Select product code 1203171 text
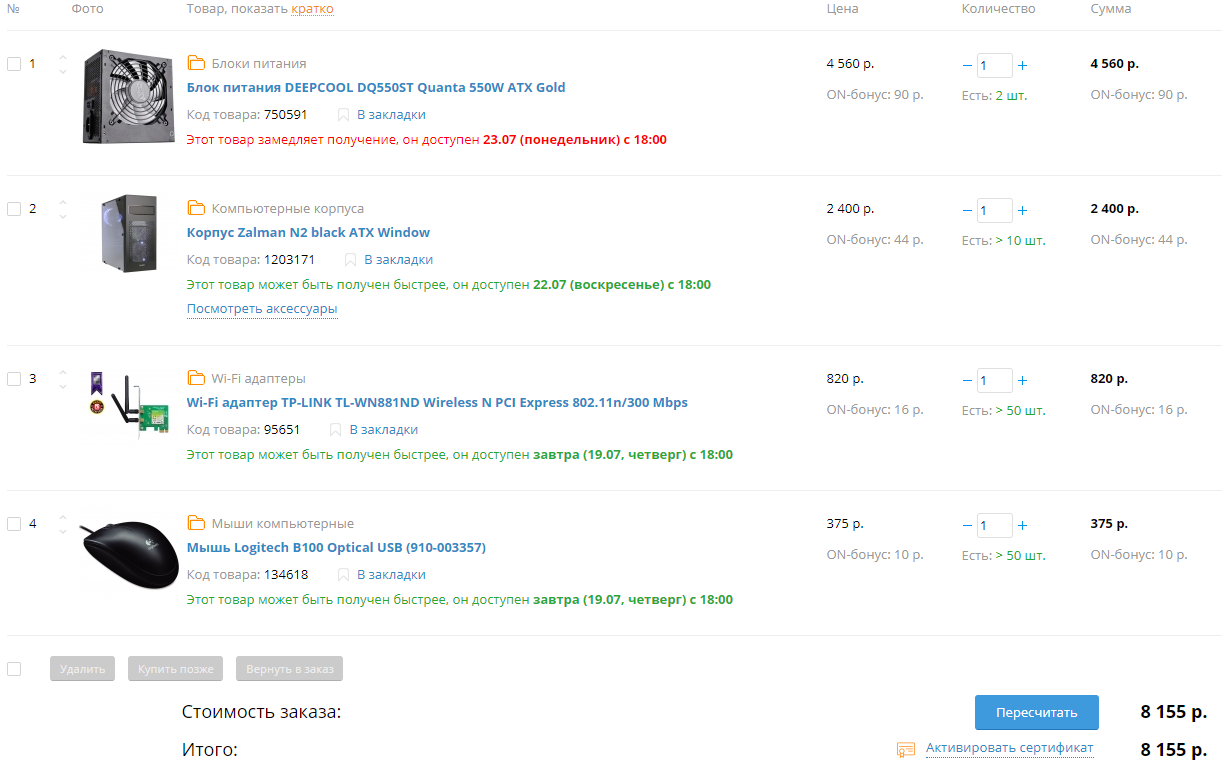Screen dimensions: 1222x771 [289, 259]
